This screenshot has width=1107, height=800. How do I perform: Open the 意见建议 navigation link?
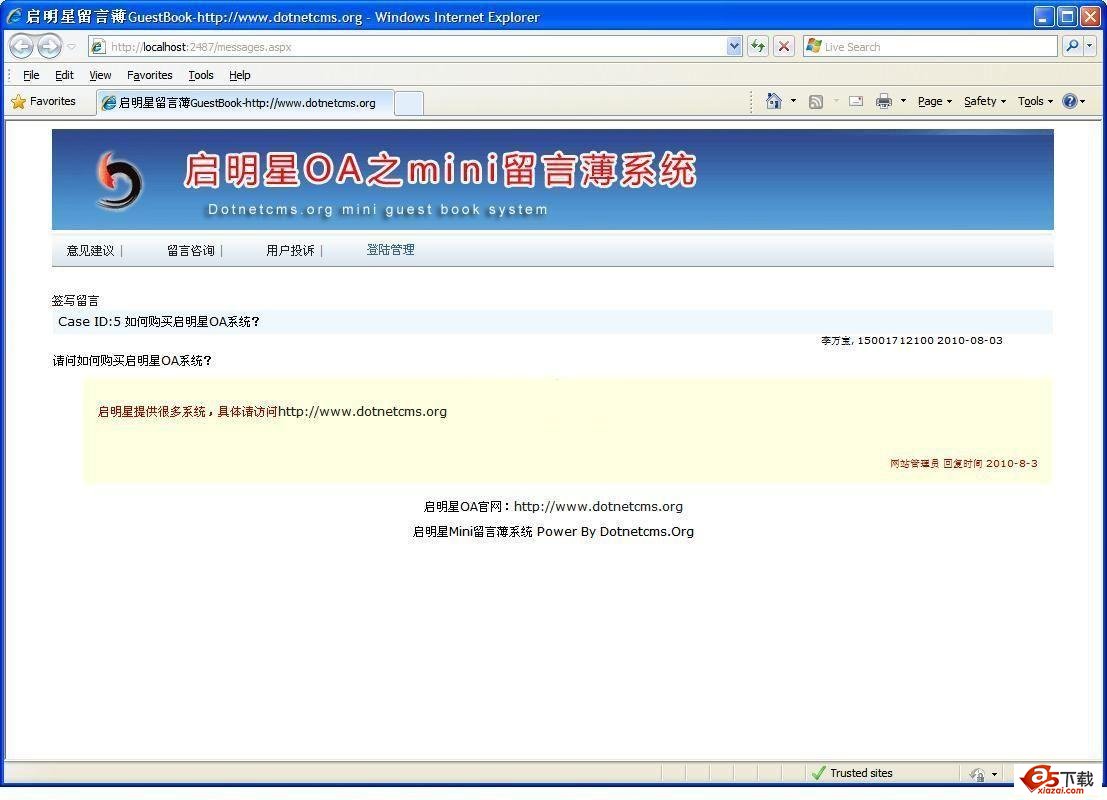tap(90, 251)
